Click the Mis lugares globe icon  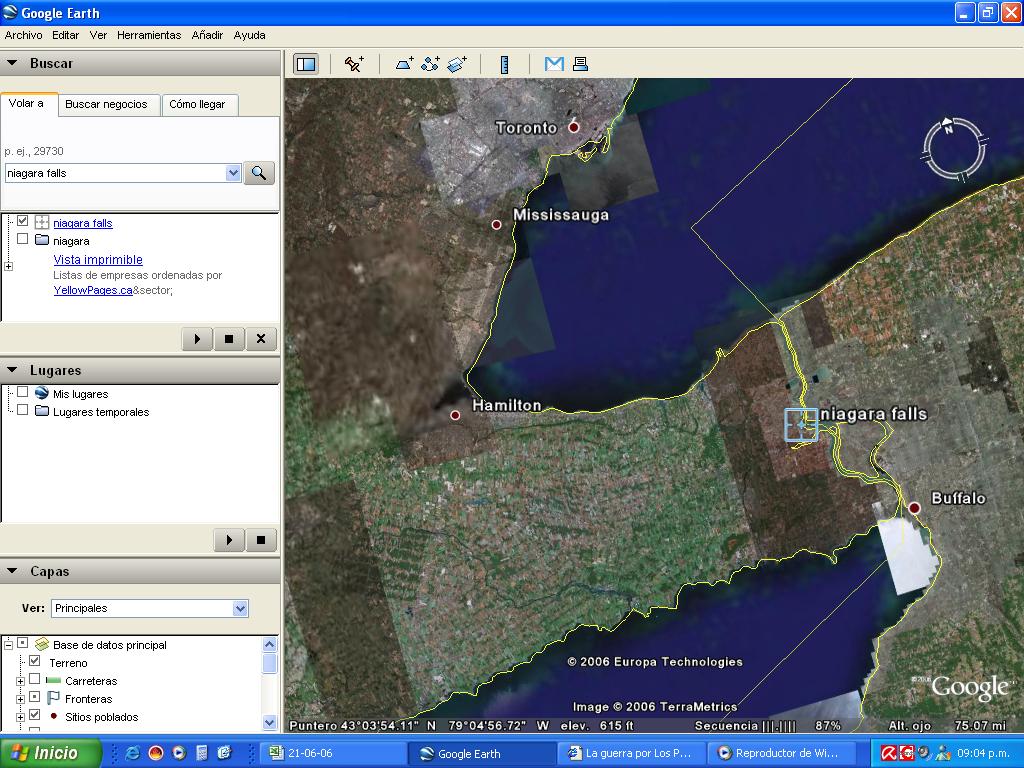coord(42,393)
